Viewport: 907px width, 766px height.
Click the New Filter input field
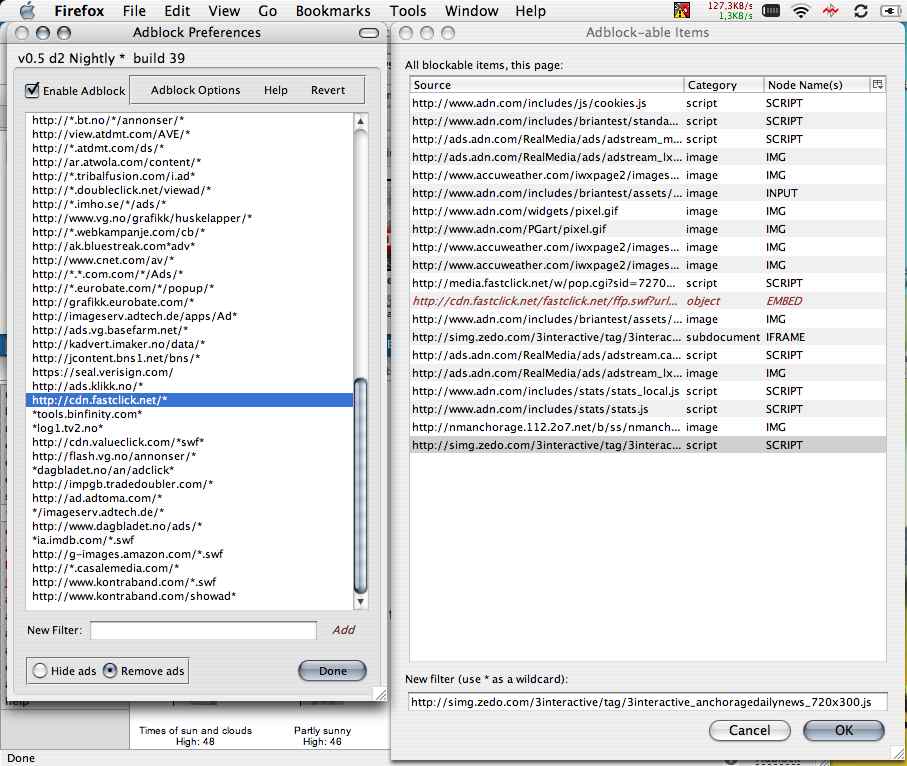pos(204,630)
